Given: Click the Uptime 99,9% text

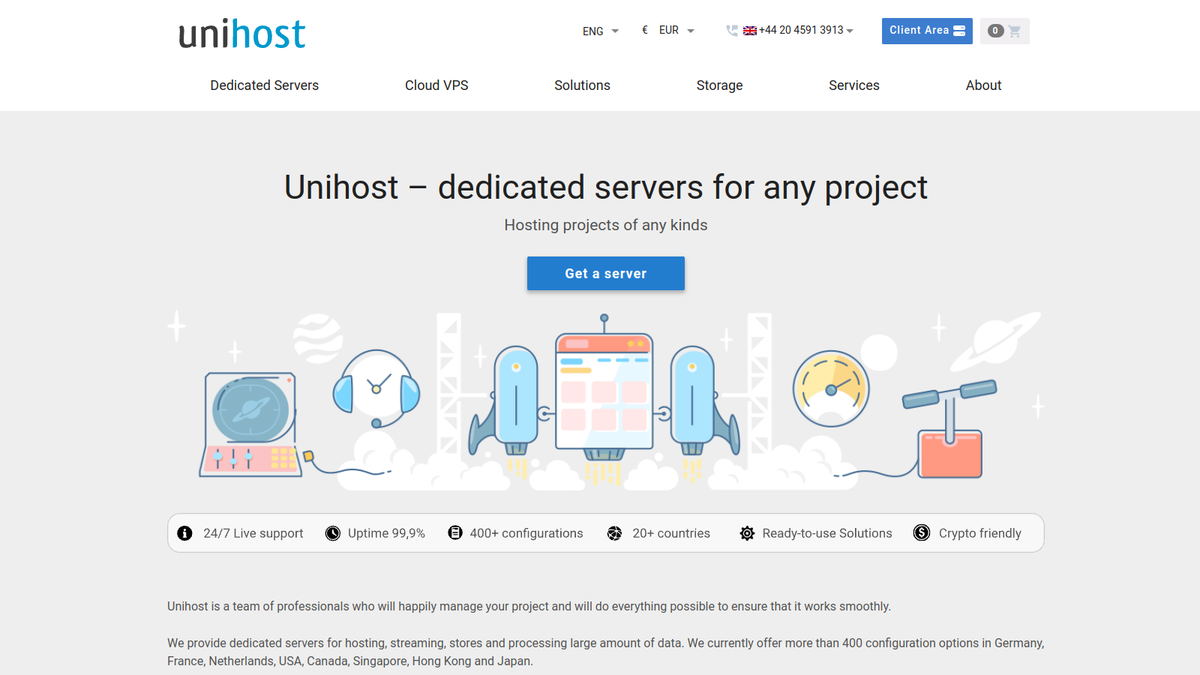Looking at the screenshot, I should (386, 533).
